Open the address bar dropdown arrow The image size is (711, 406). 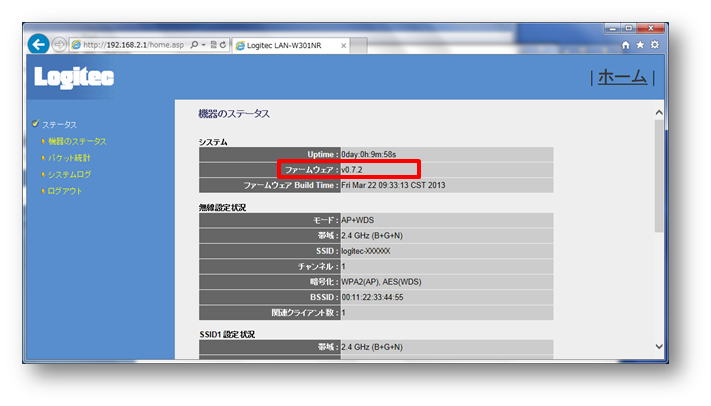[x=204, y=44]
